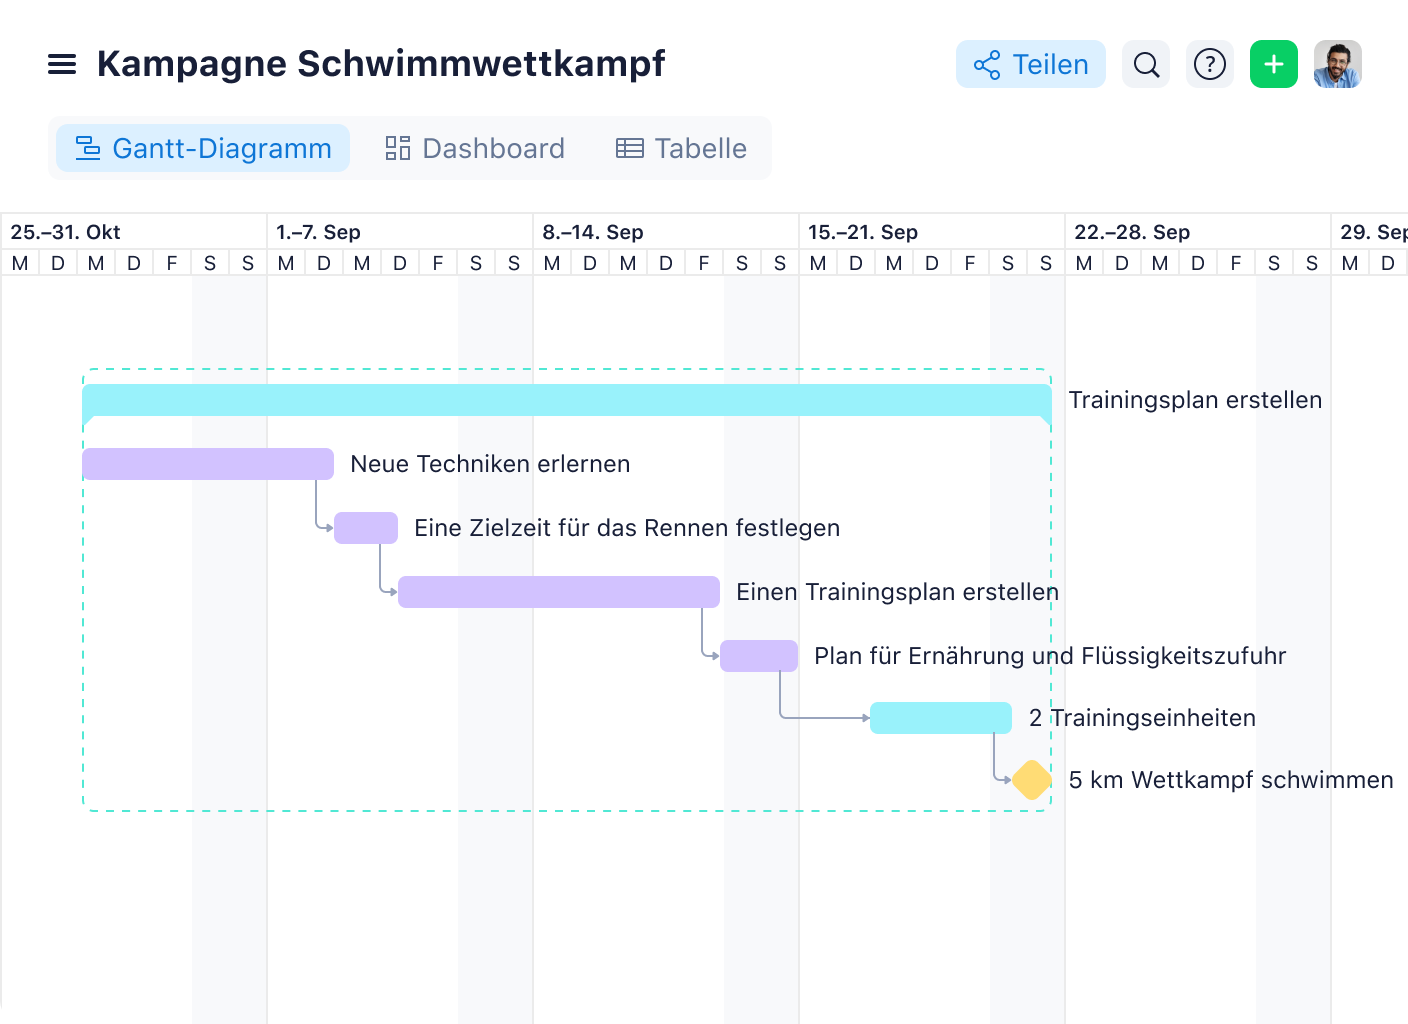Click the 5 km Wettkampf milestone diamond
Image resolution: width=1408 pixels, height=1024 pixels.
1031,780
